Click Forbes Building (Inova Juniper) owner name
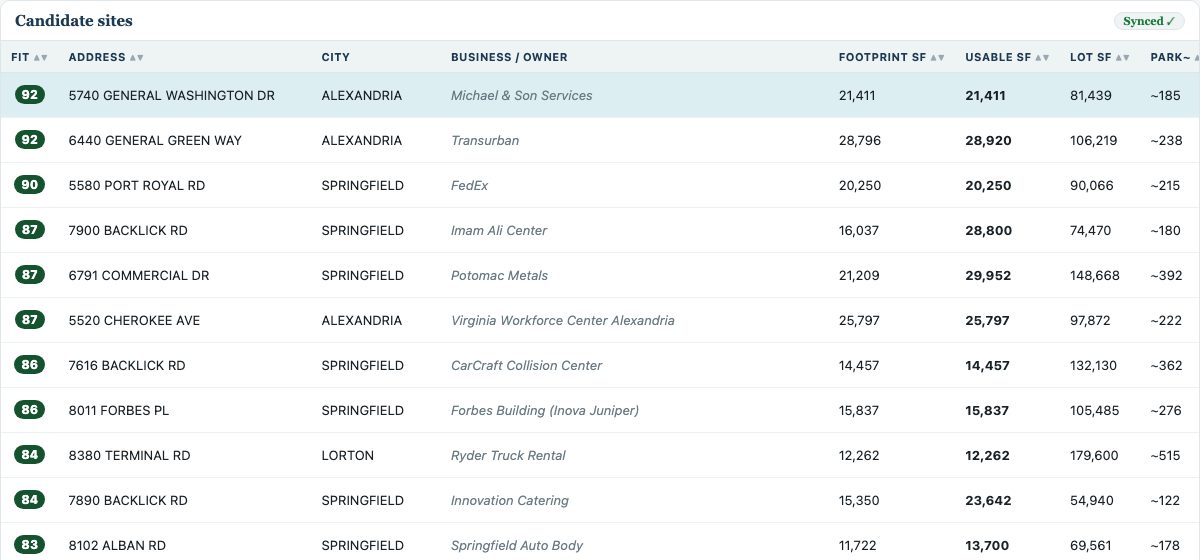This screenshot has width=1200, height=560. [x=545, y=411]
